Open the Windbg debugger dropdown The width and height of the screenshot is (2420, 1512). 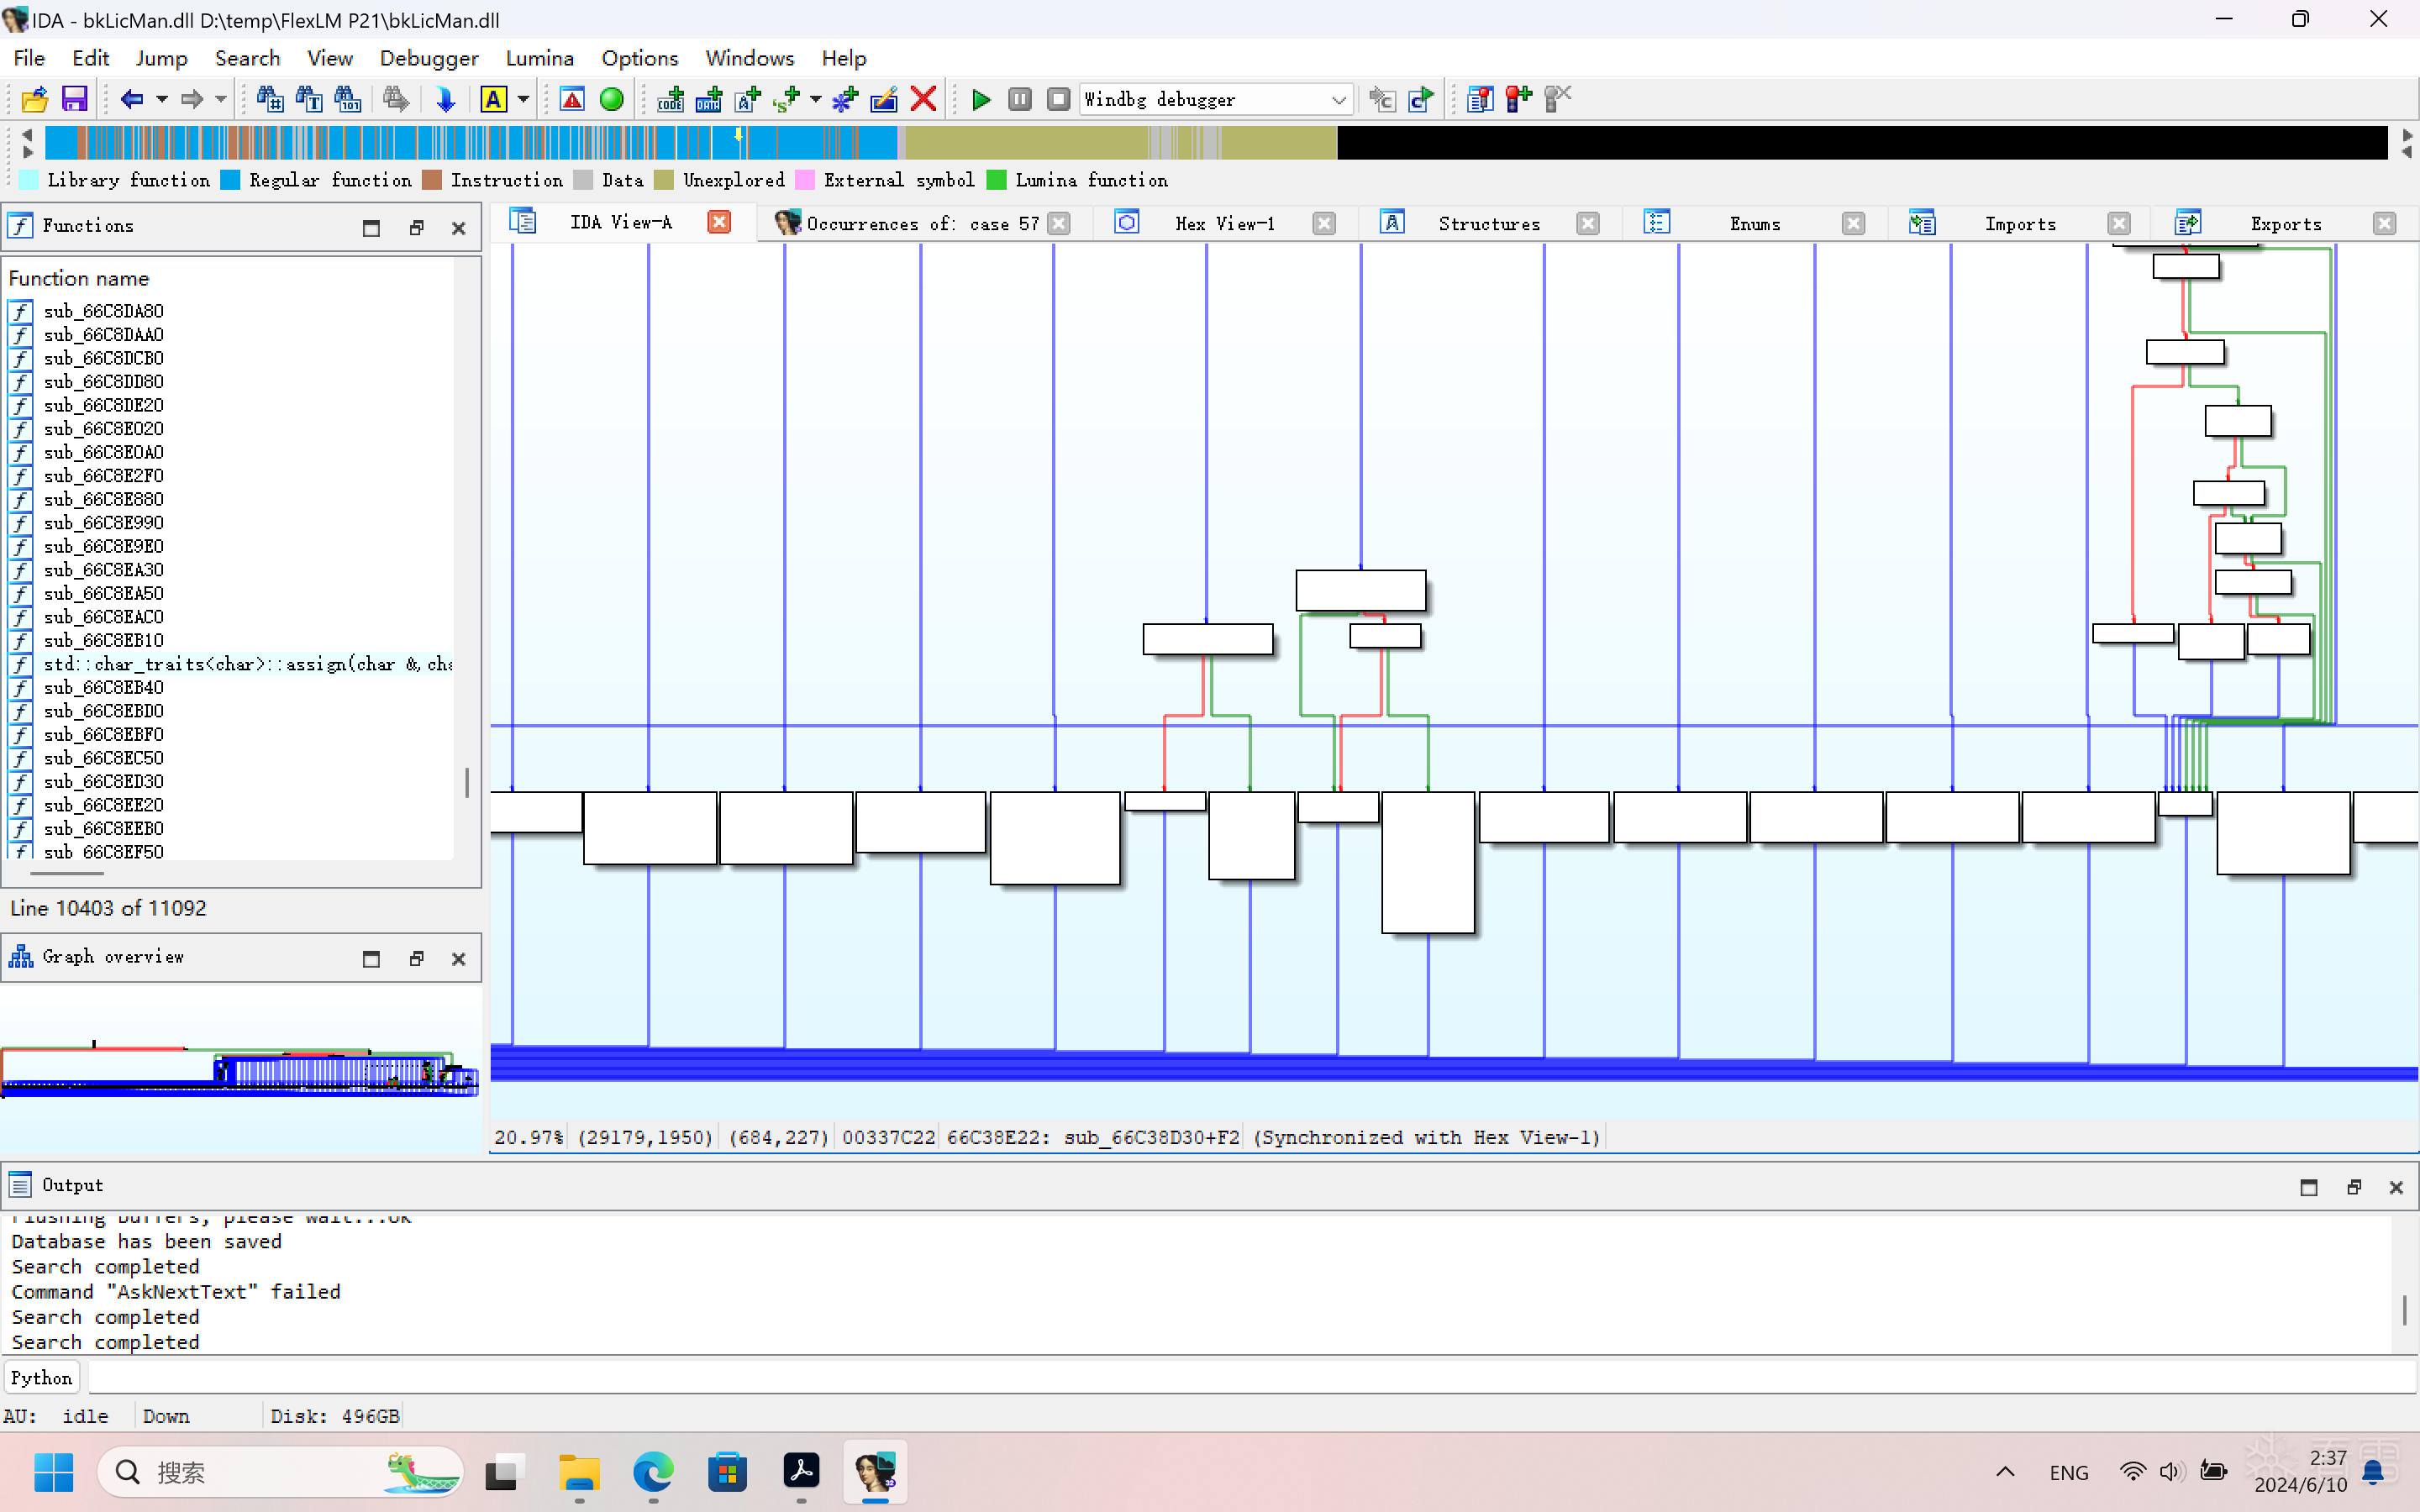click(x=1338, y=99)
